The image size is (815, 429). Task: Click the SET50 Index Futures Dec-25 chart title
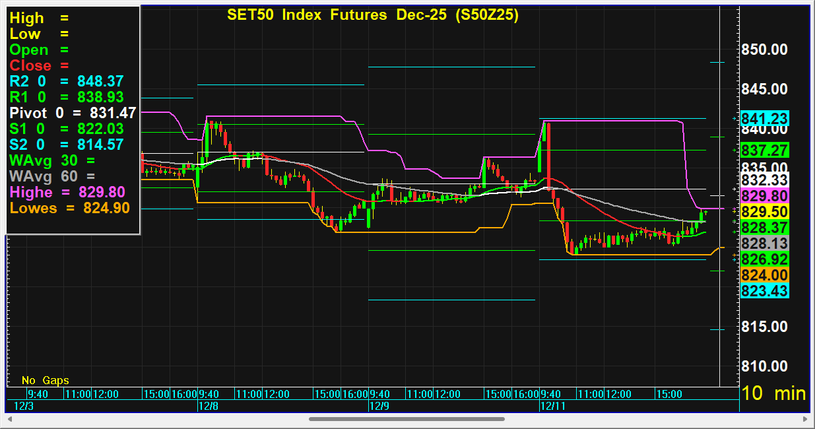click(x=356, y=15)
